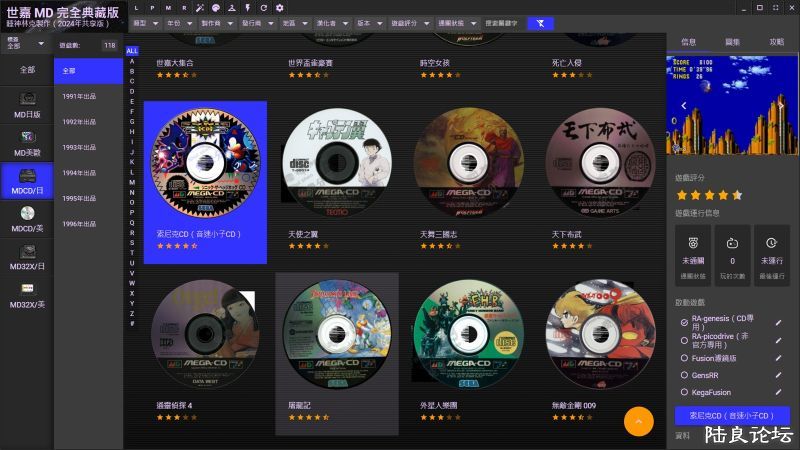
Task: Select the MD日版 platform icon
Action: [27, 106]
